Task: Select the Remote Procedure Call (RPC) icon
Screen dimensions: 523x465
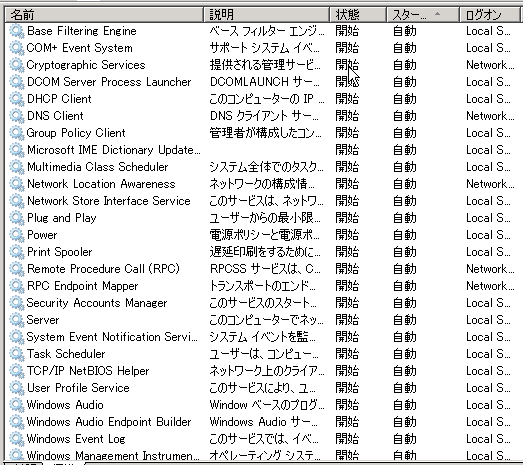Action: (16, 269)
